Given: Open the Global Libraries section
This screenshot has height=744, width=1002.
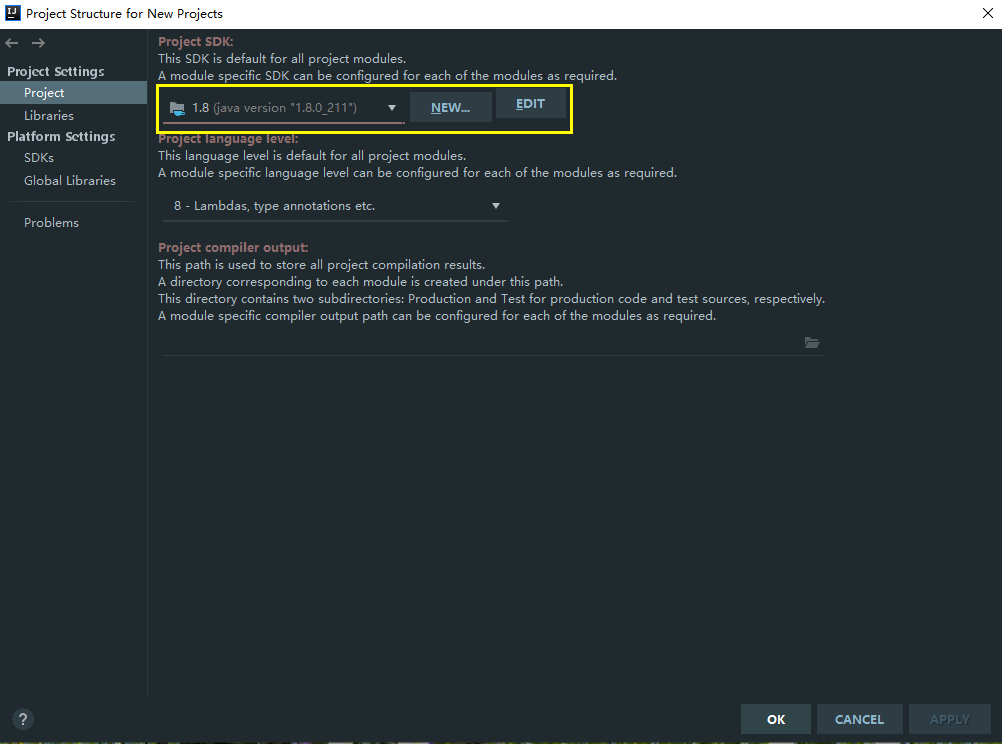Looking at the screenshot, I should pyautogui.click(x=70, y=181).
